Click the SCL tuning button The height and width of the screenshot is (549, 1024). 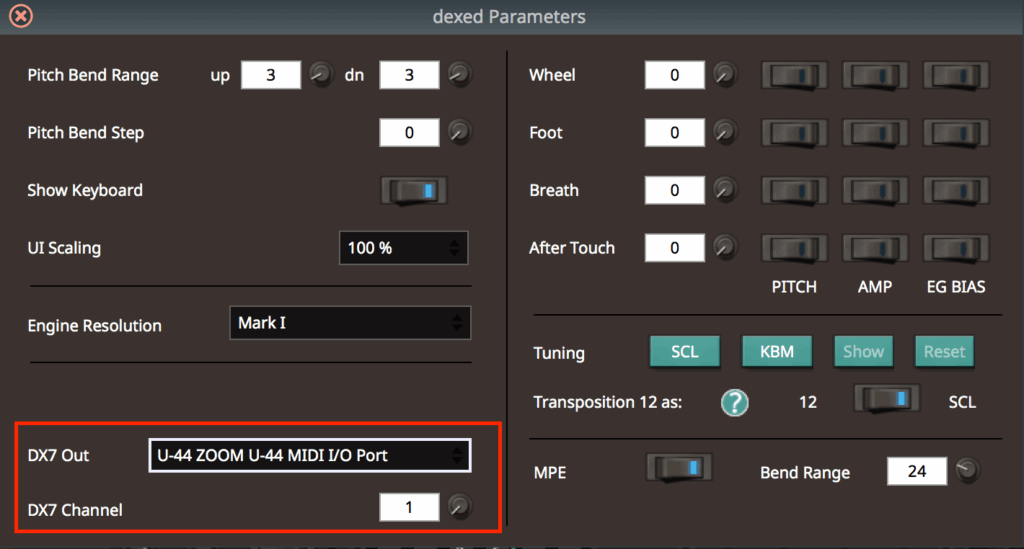[685, 351]
